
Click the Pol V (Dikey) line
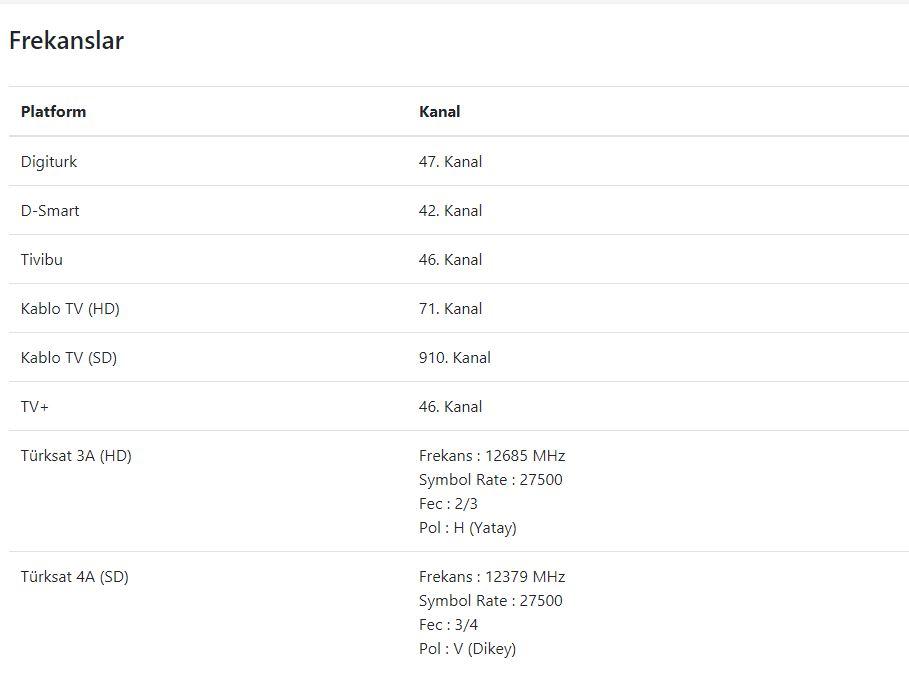point(467,649)
